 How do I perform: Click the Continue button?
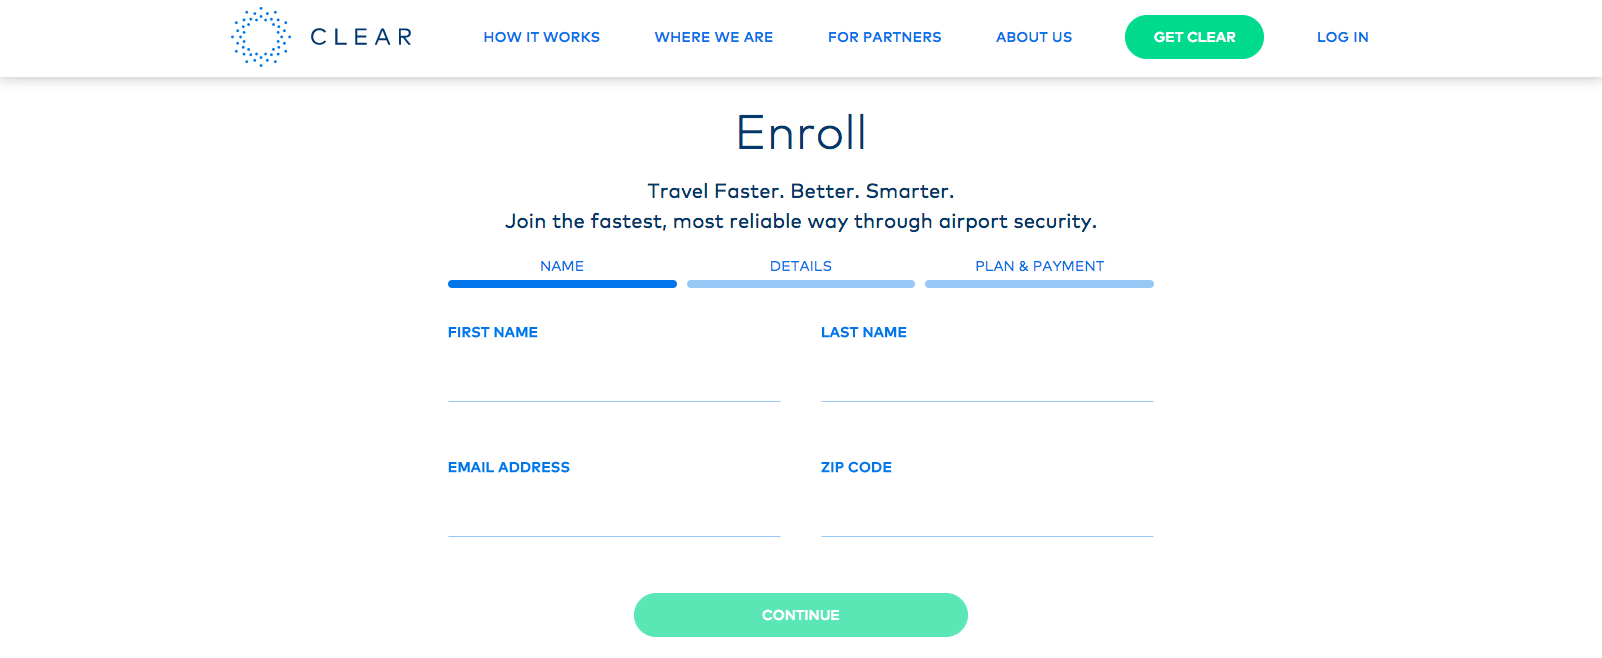(x=801, y=615)
